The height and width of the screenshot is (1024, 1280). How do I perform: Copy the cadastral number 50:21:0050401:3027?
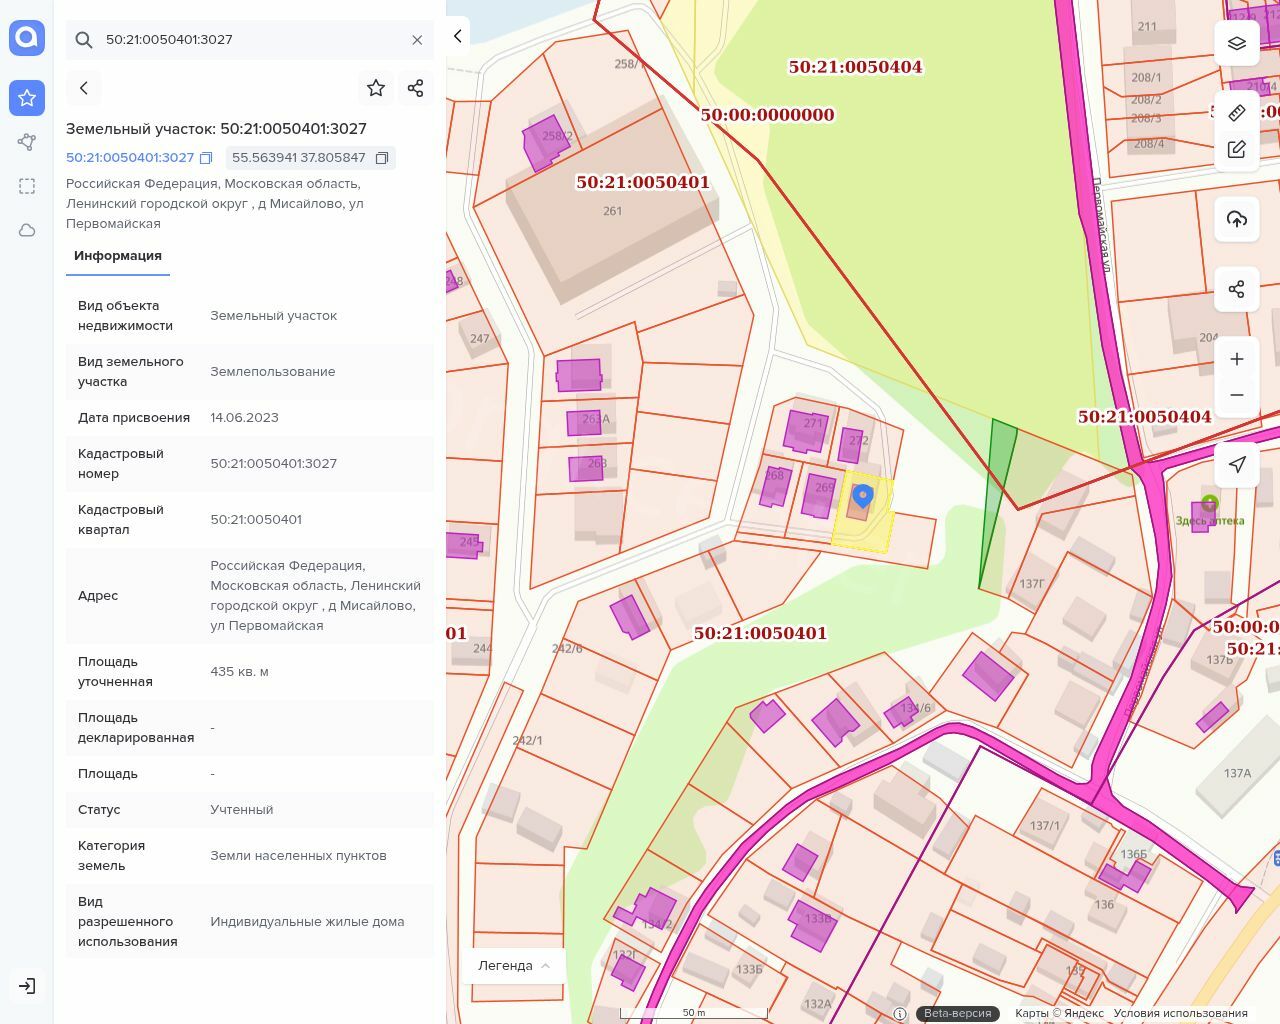pyautogui.click(x=206, y=158)
